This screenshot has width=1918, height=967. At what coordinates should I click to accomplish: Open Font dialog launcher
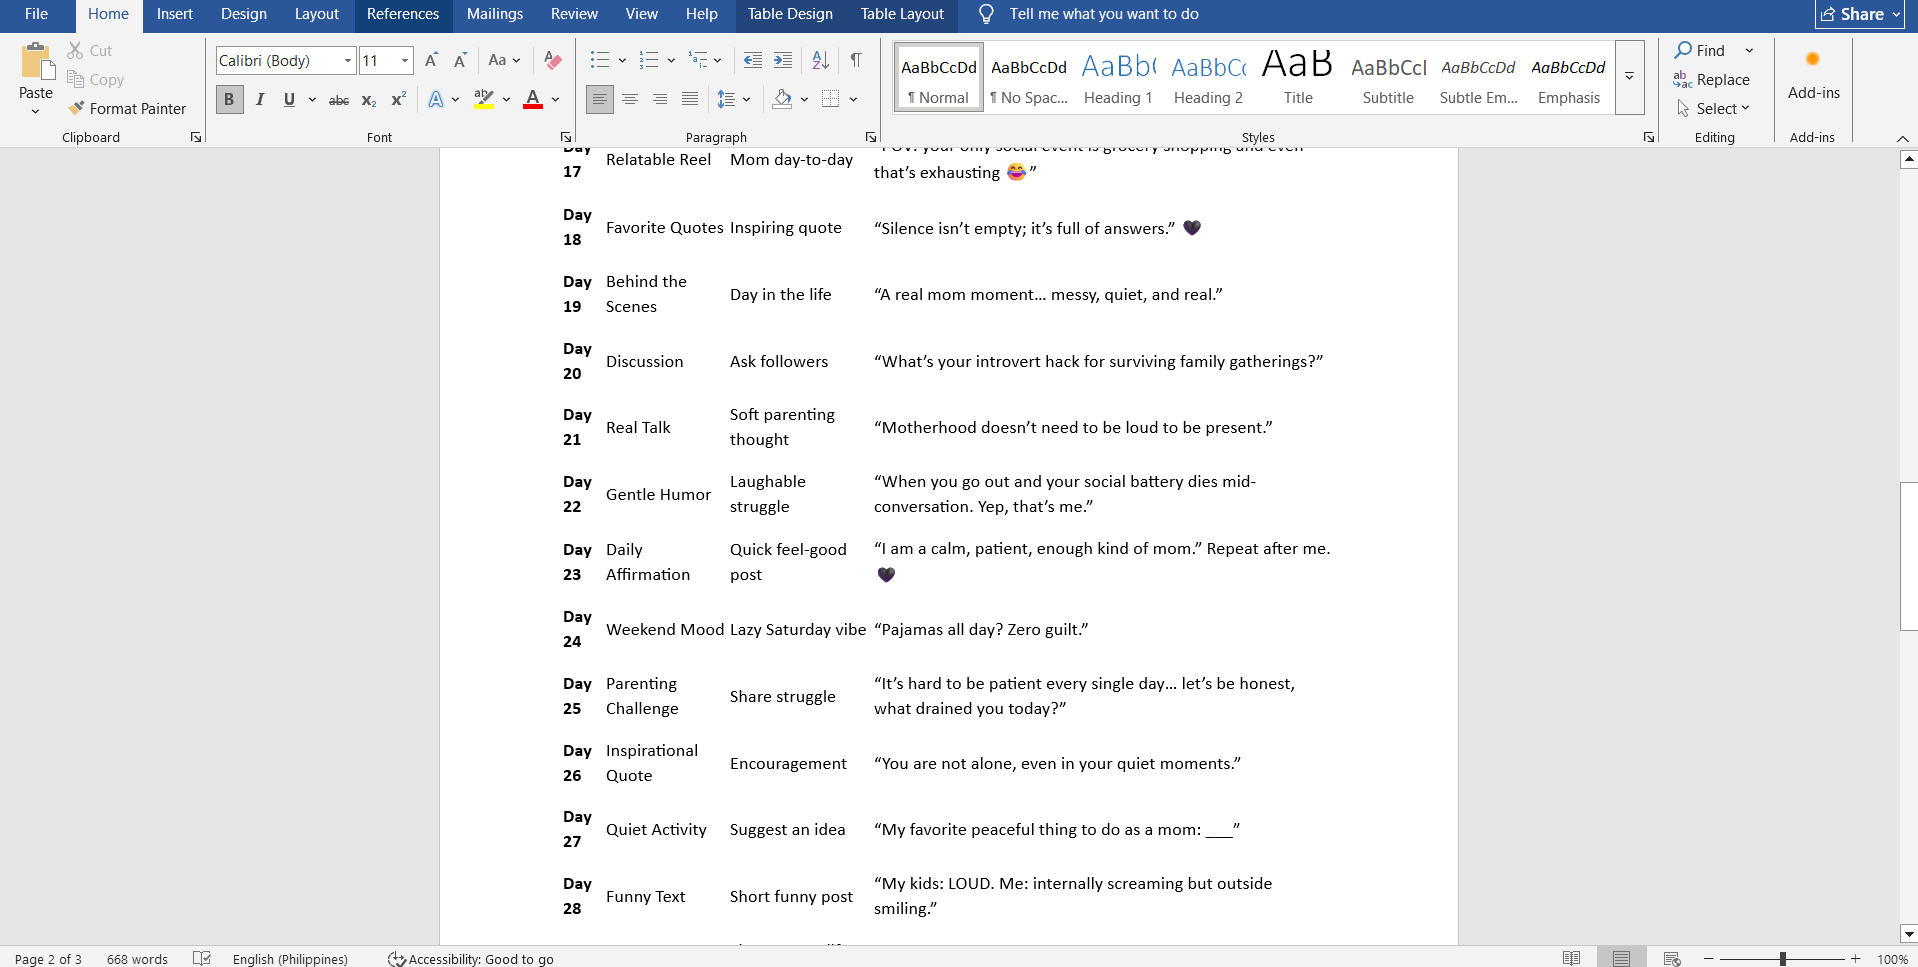click(566, 137)
